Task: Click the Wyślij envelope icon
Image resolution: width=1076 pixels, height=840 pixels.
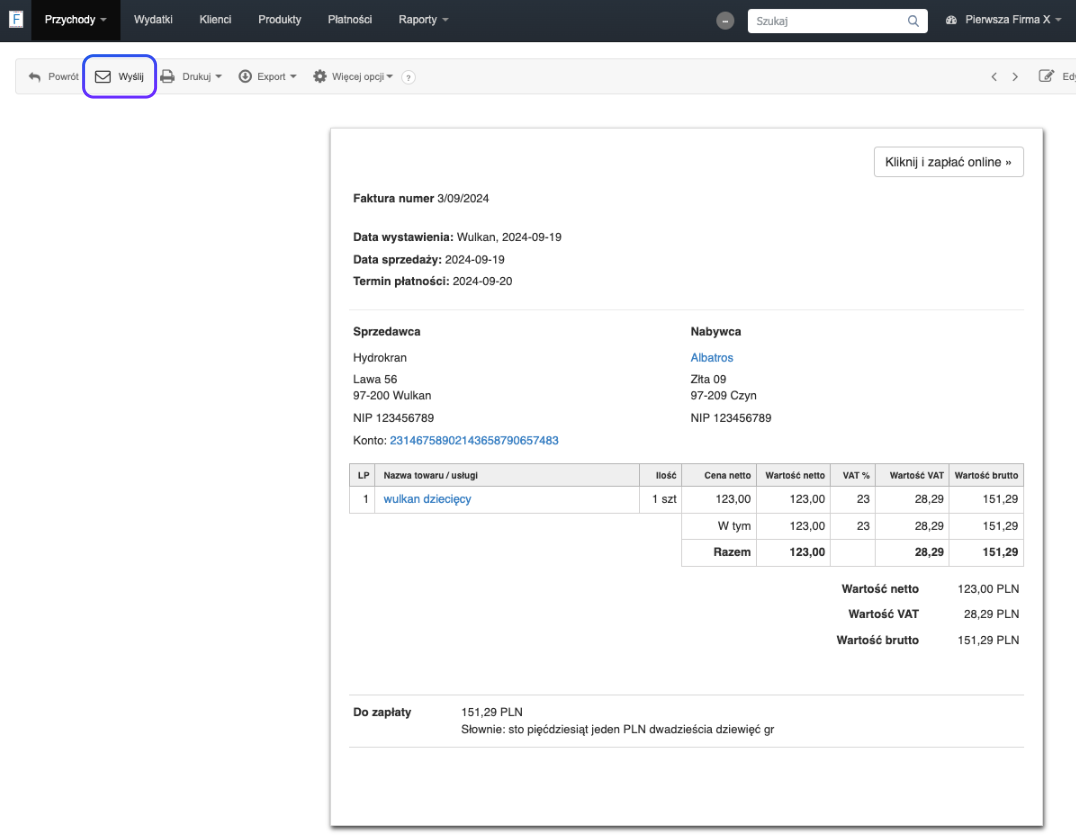Action: (103, 77)
